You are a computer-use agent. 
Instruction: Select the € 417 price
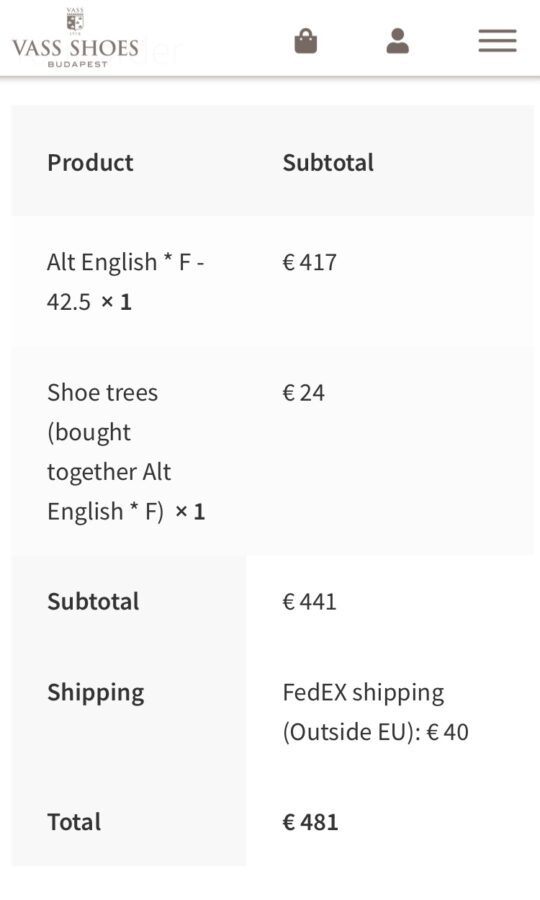pos(309,262)
